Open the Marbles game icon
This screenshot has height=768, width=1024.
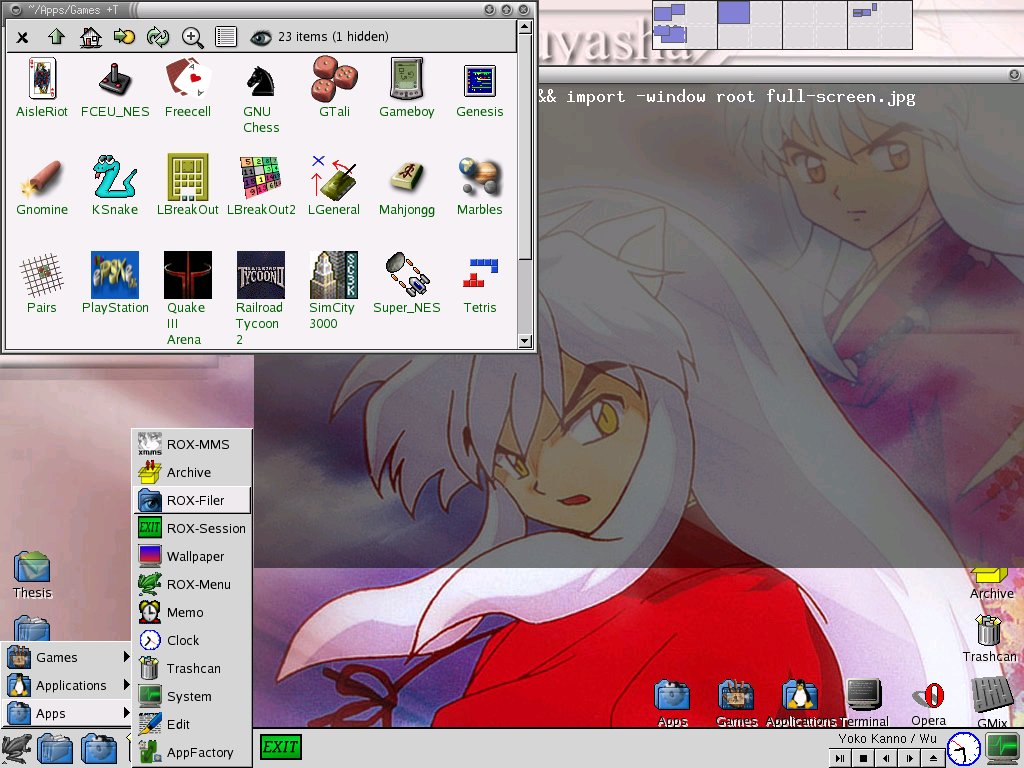point(479,186)
